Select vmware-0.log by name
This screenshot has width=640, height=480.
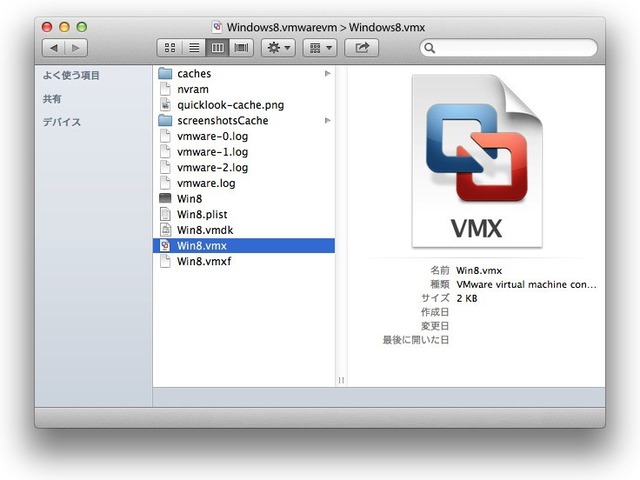pyautogui.click(x=212, y=136)
